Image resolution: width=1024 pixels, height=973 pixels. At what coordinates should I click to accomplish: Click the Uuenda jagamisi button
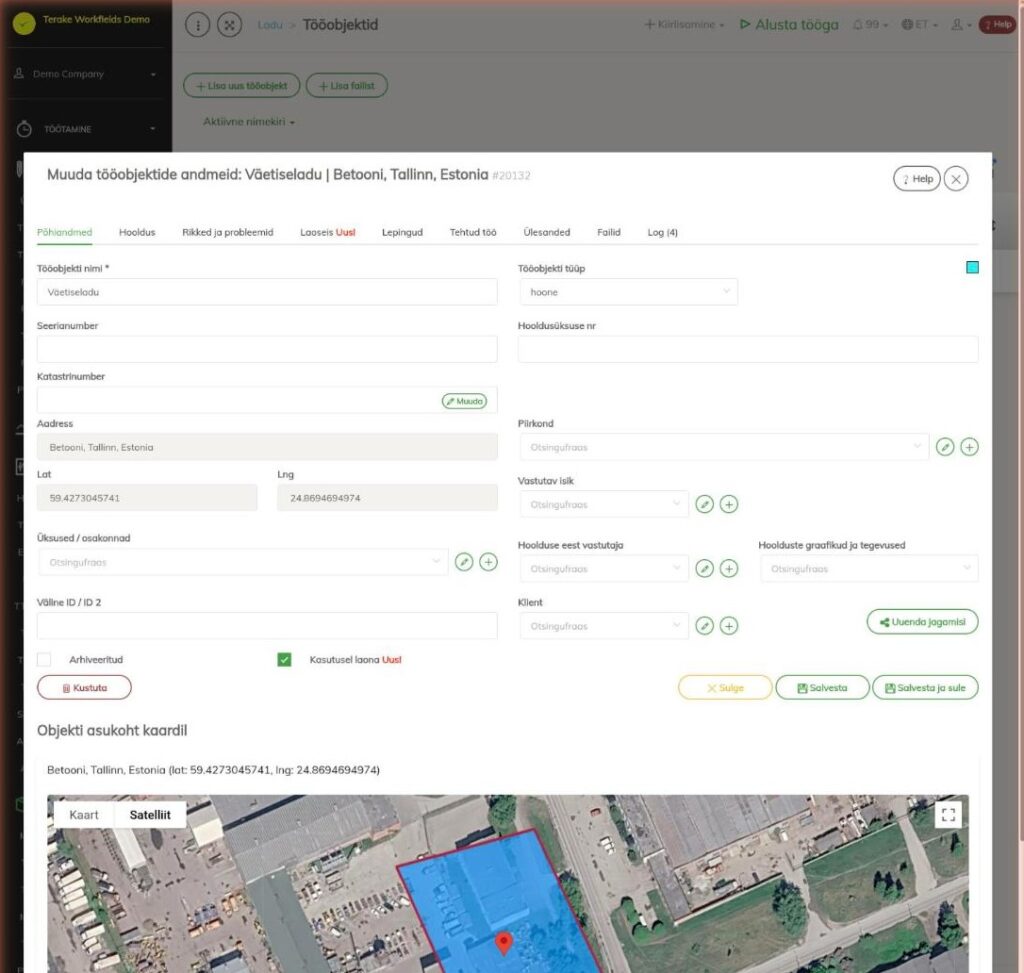[x=922, y=622]
